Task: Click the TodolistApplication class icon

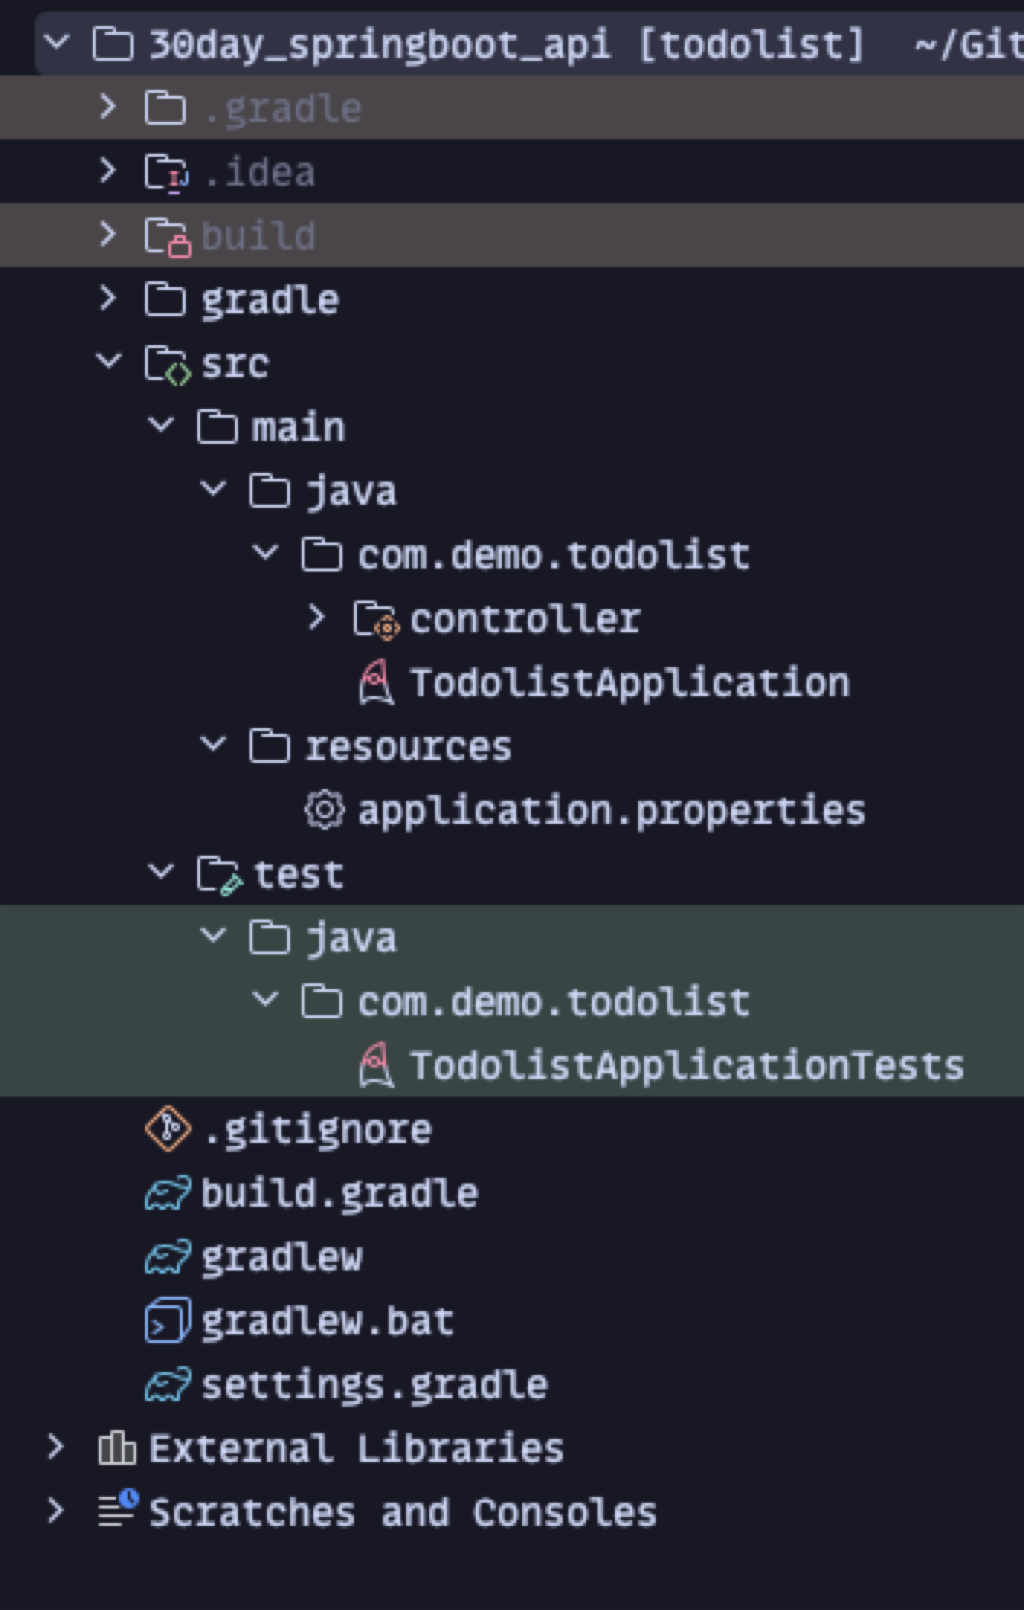Action: (x=376, y=683)
